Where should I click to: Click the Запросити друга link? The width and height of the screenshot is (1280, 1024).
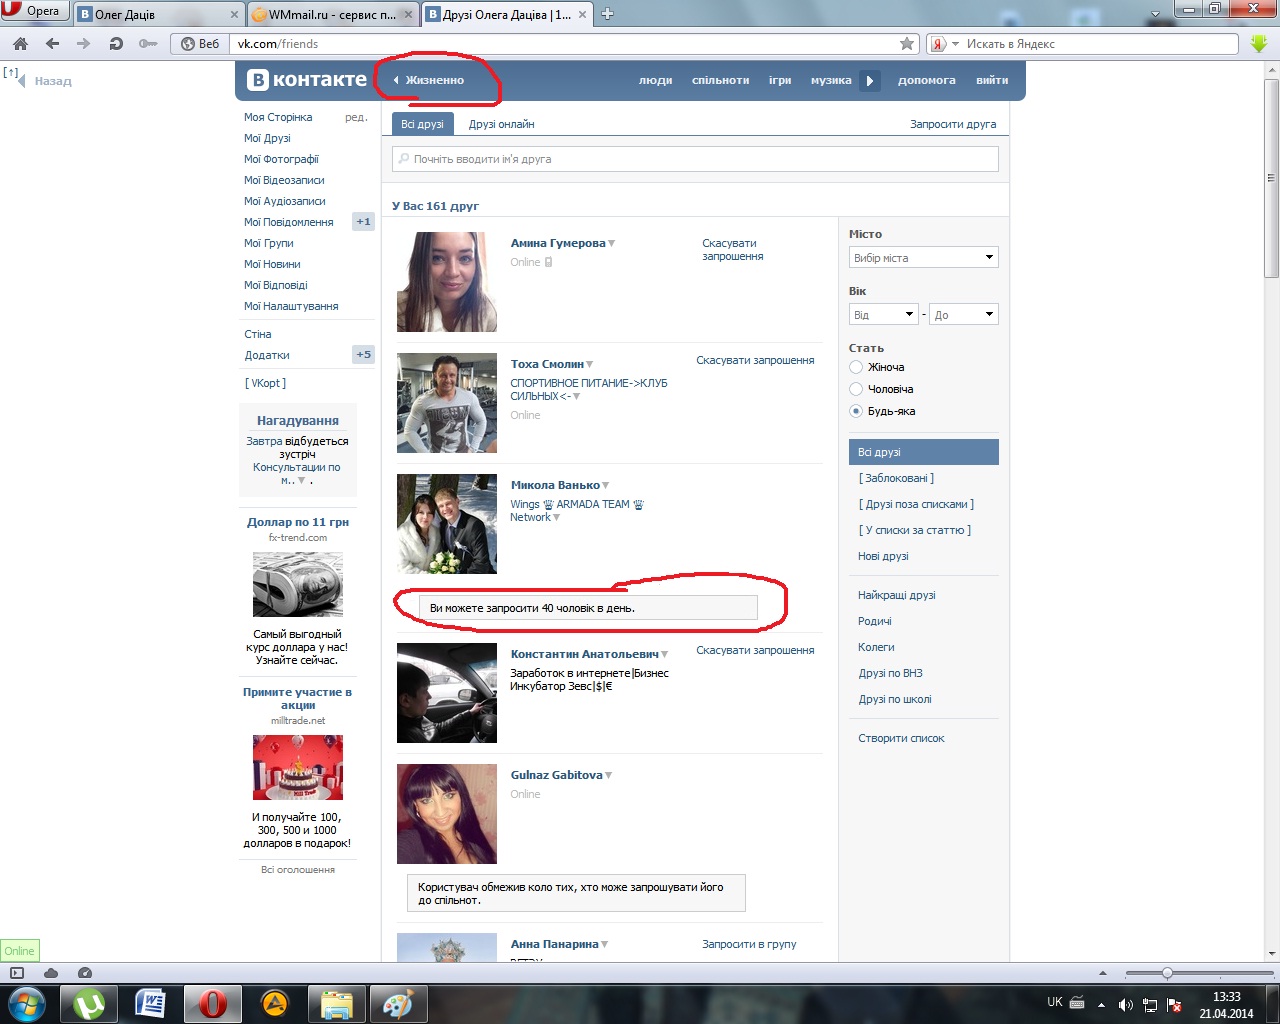click(953, 124)
